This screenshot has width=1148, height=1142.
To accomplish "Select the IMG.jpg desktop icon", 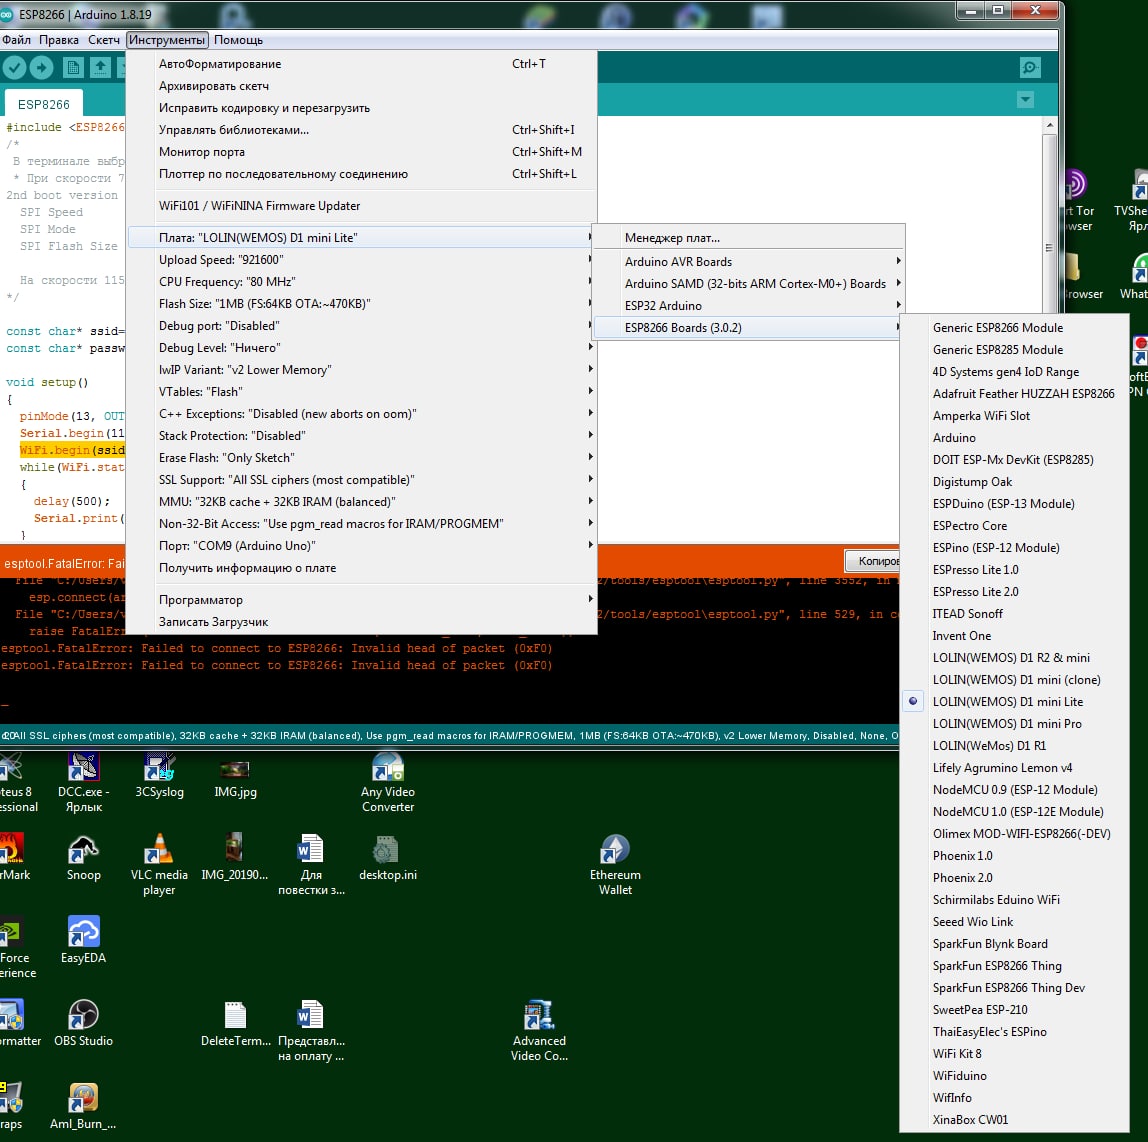I will pos(235,777).
